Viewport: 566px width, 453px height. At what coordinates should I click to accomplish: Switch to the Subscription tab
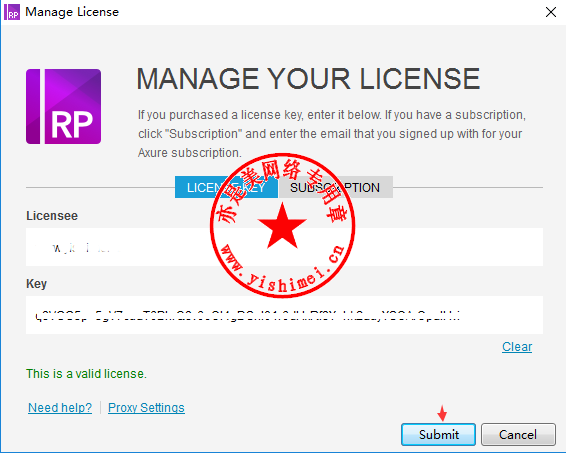tap(336, 187)
